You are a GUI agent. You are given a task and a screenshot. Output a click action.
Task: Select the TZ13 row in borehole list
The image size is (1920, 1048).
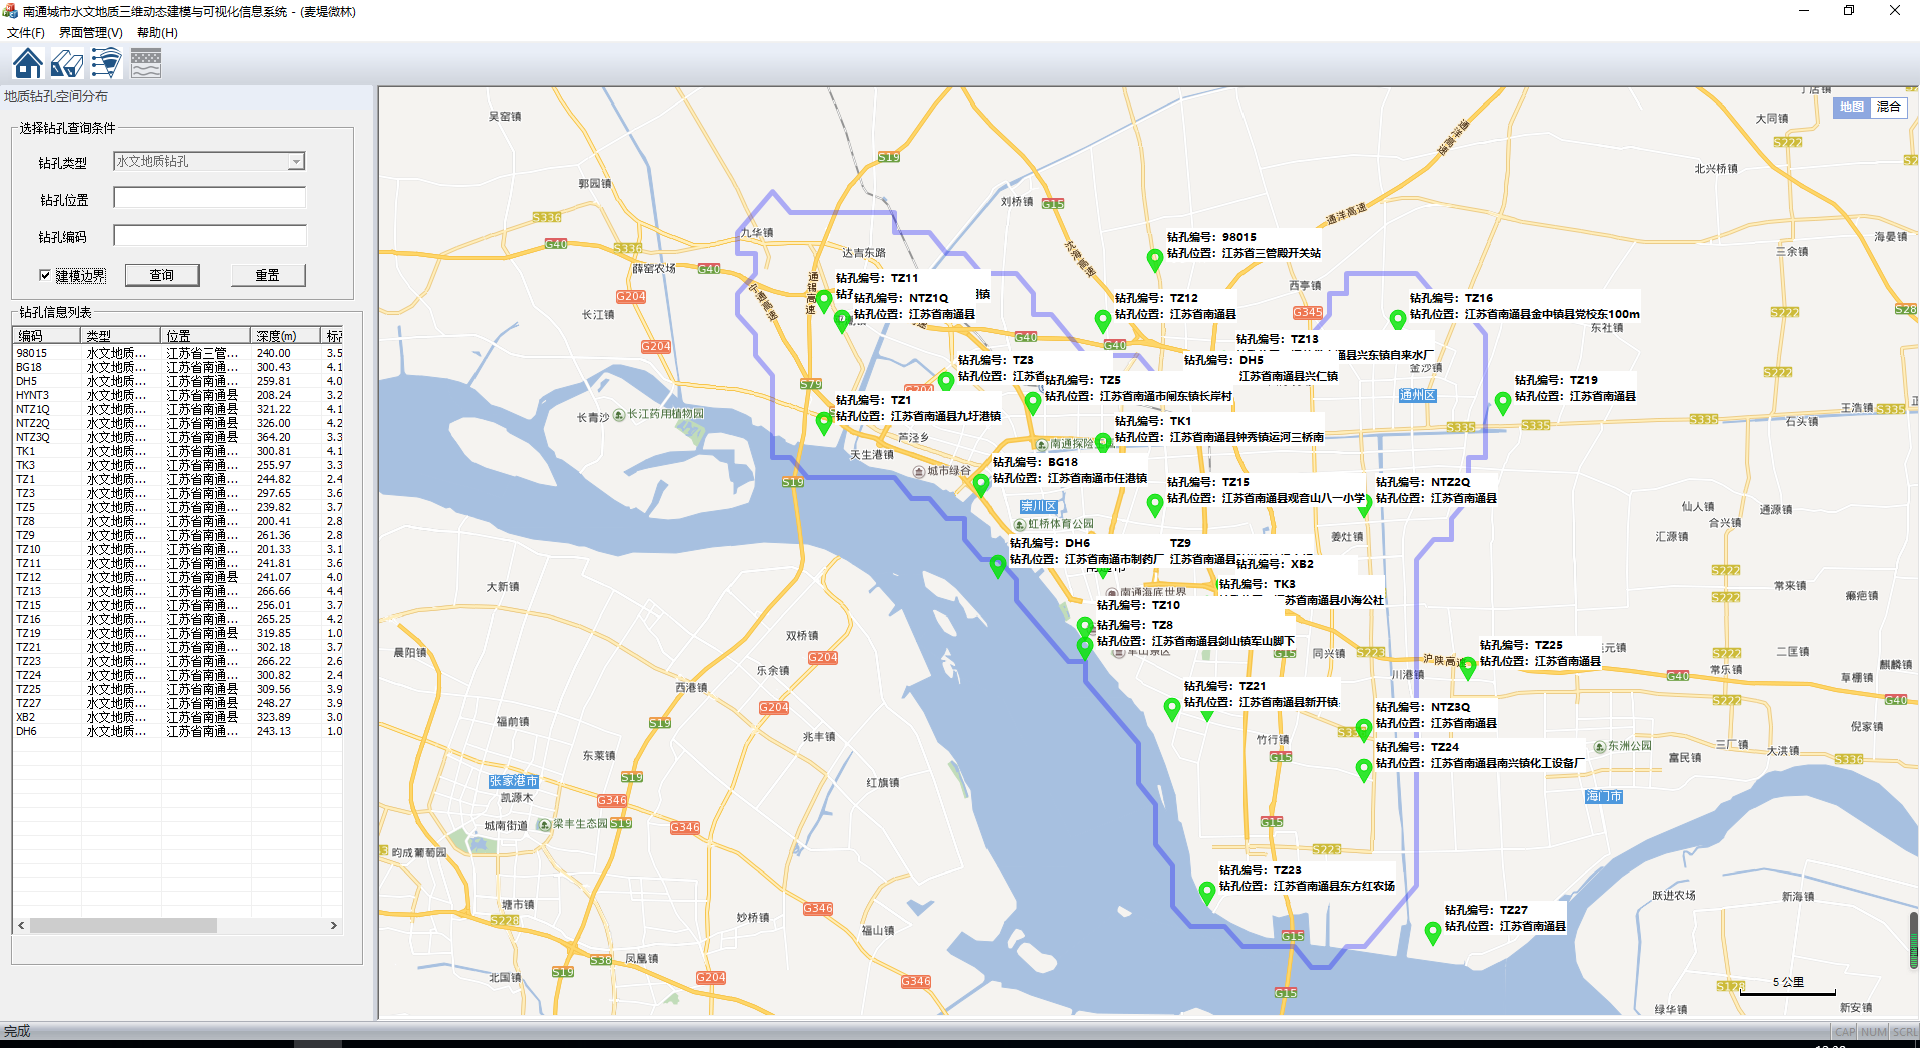pyautogui.click(x=178, y=591)
